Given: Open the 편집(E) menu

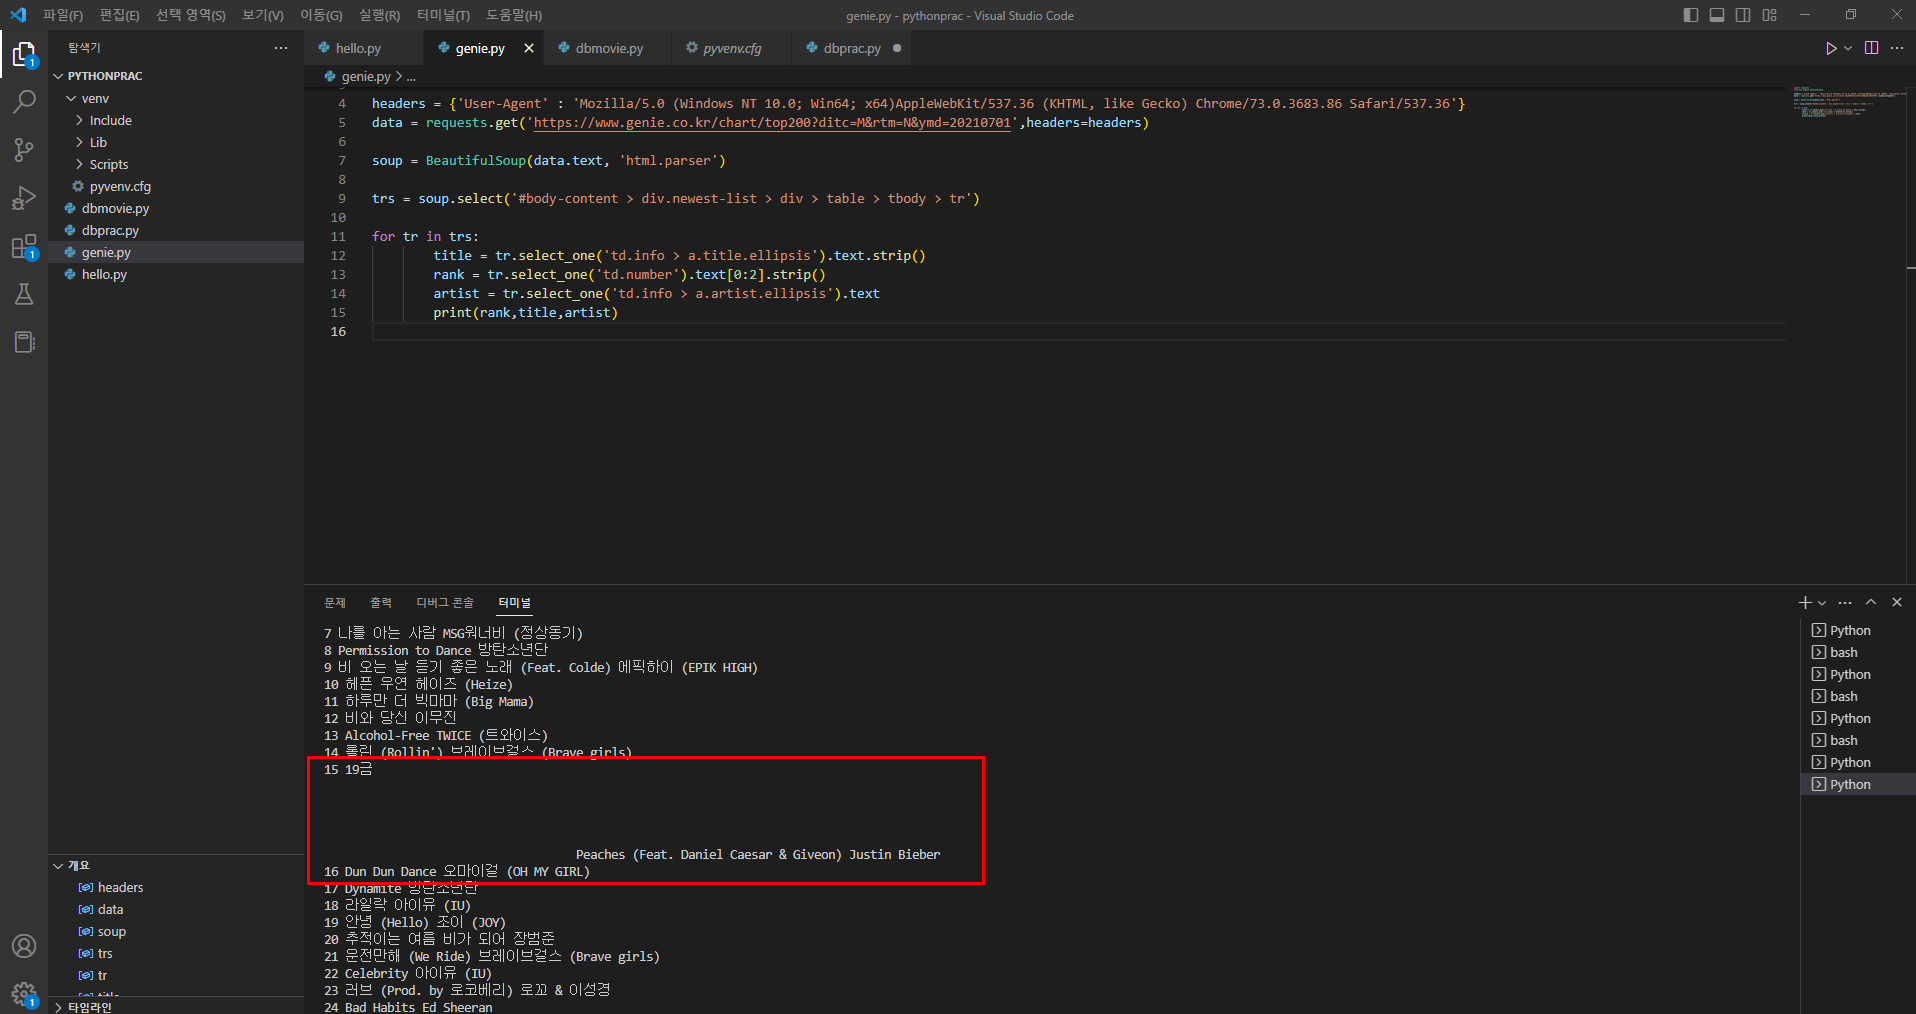Looking at the screenshot, I should 119,15.
